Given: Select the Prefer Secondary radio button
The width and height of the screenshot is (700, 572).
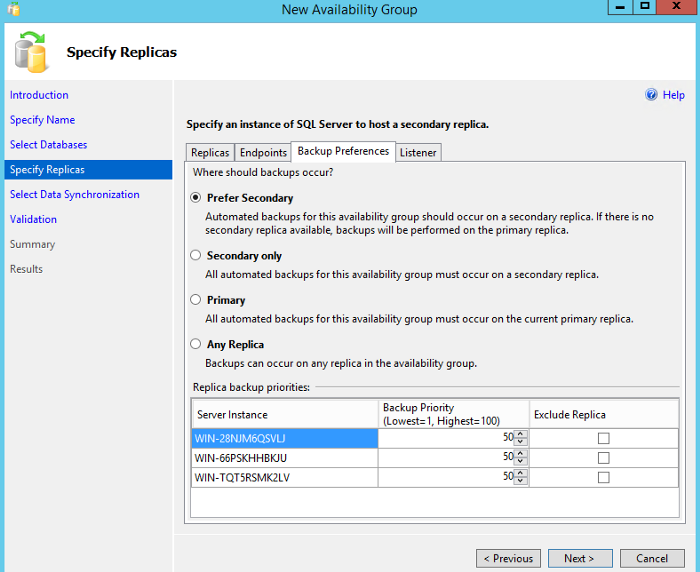Looking at the screenshot, I should [x=196, y=197].
